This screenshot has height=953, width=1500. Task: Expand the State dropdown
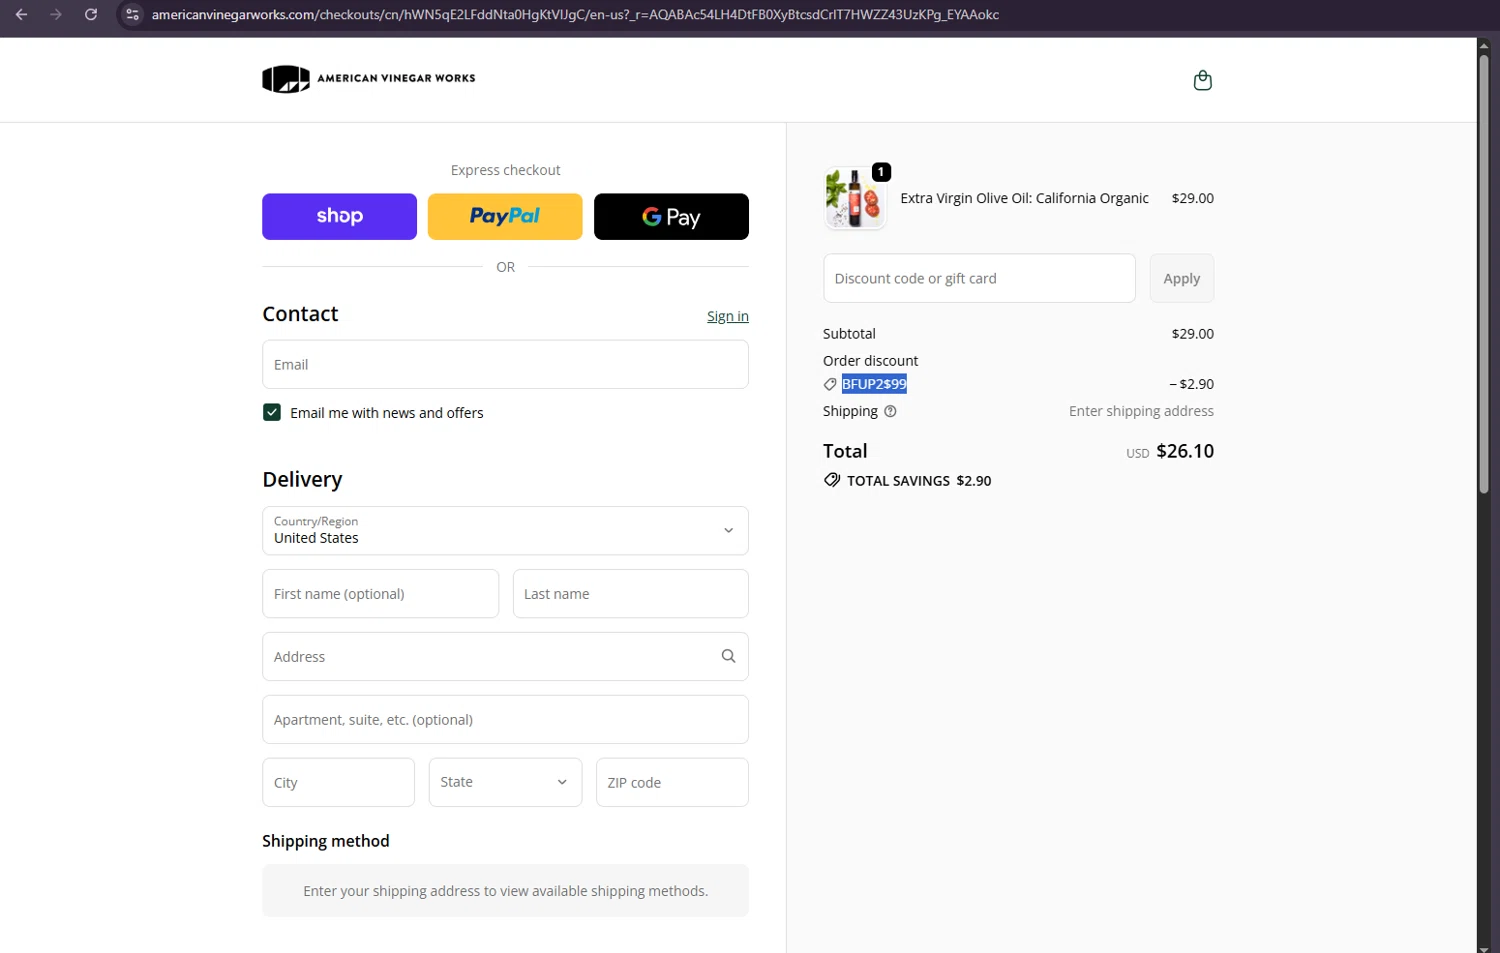505,782
